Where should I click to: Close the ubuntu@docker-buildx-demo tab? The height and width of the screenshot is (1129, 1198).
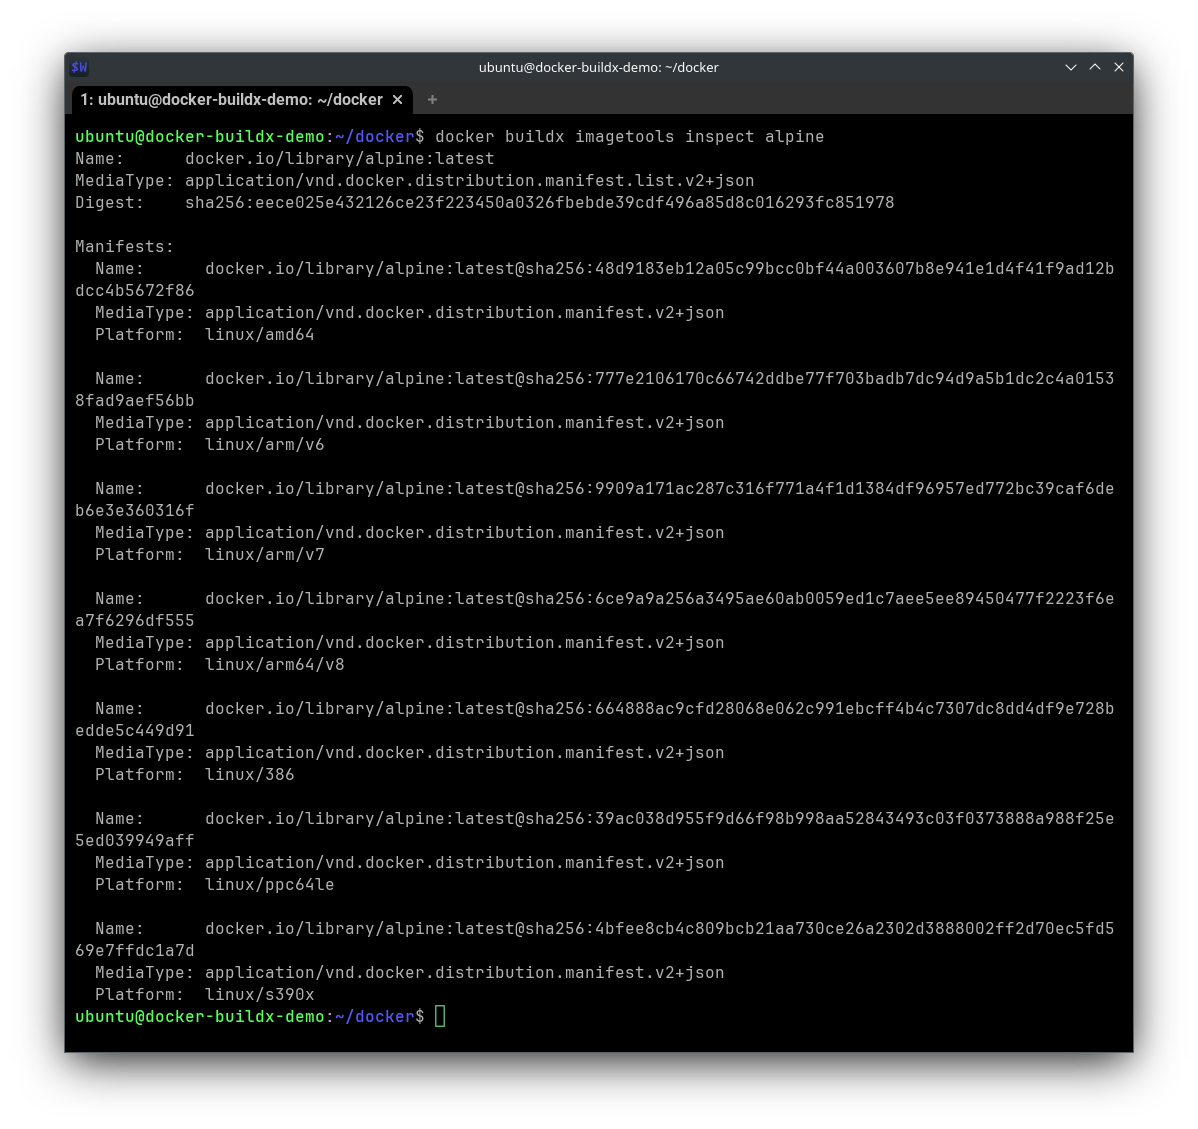click(397, 100)
